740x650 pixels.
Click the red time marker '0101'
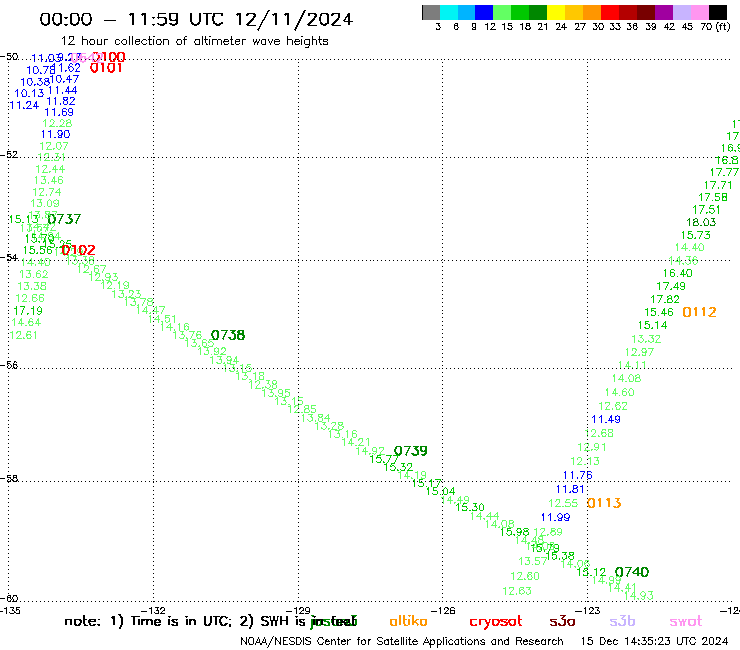point(106,68)
